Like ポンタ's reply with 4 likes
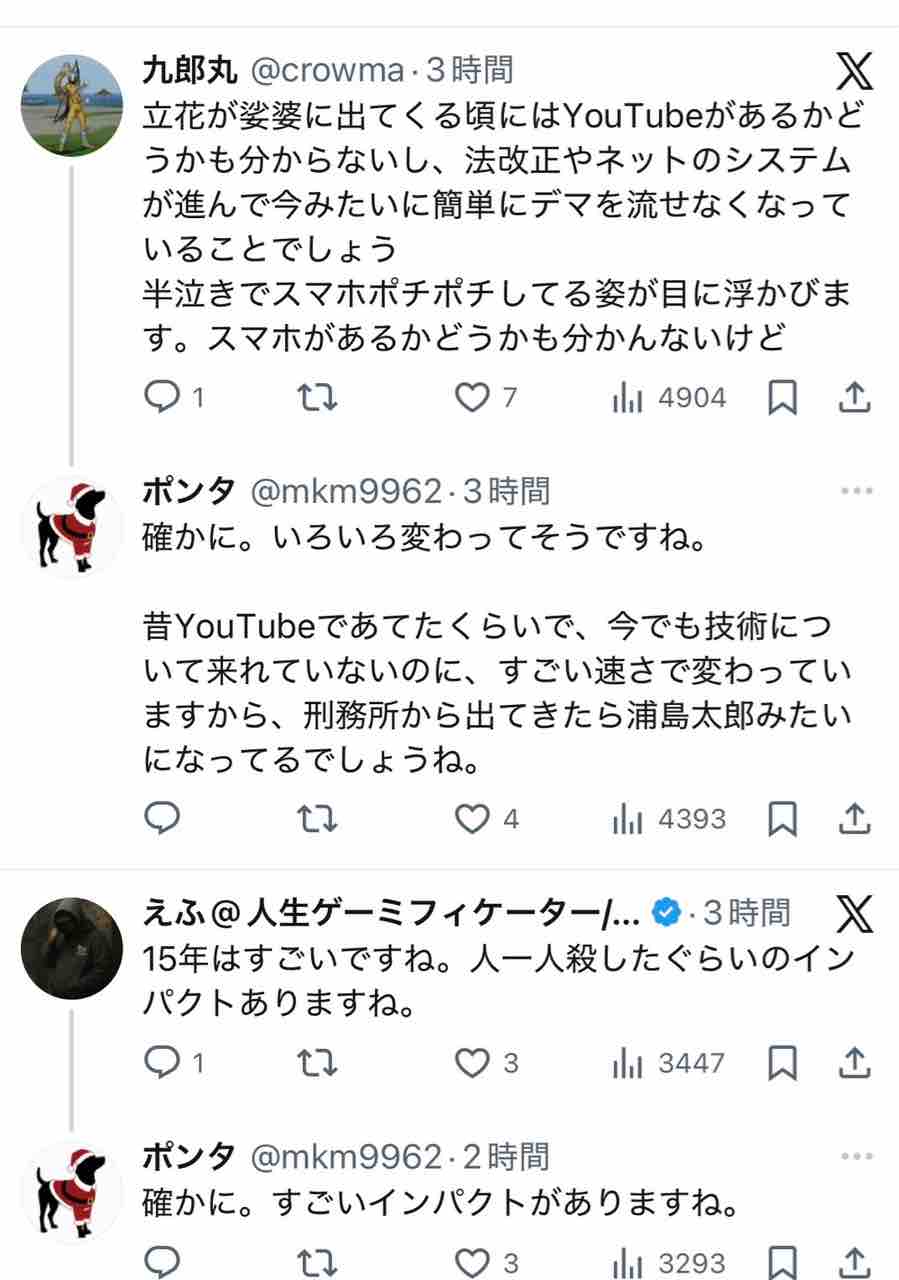Viewport: 899px width, 1280px height. 472,819
